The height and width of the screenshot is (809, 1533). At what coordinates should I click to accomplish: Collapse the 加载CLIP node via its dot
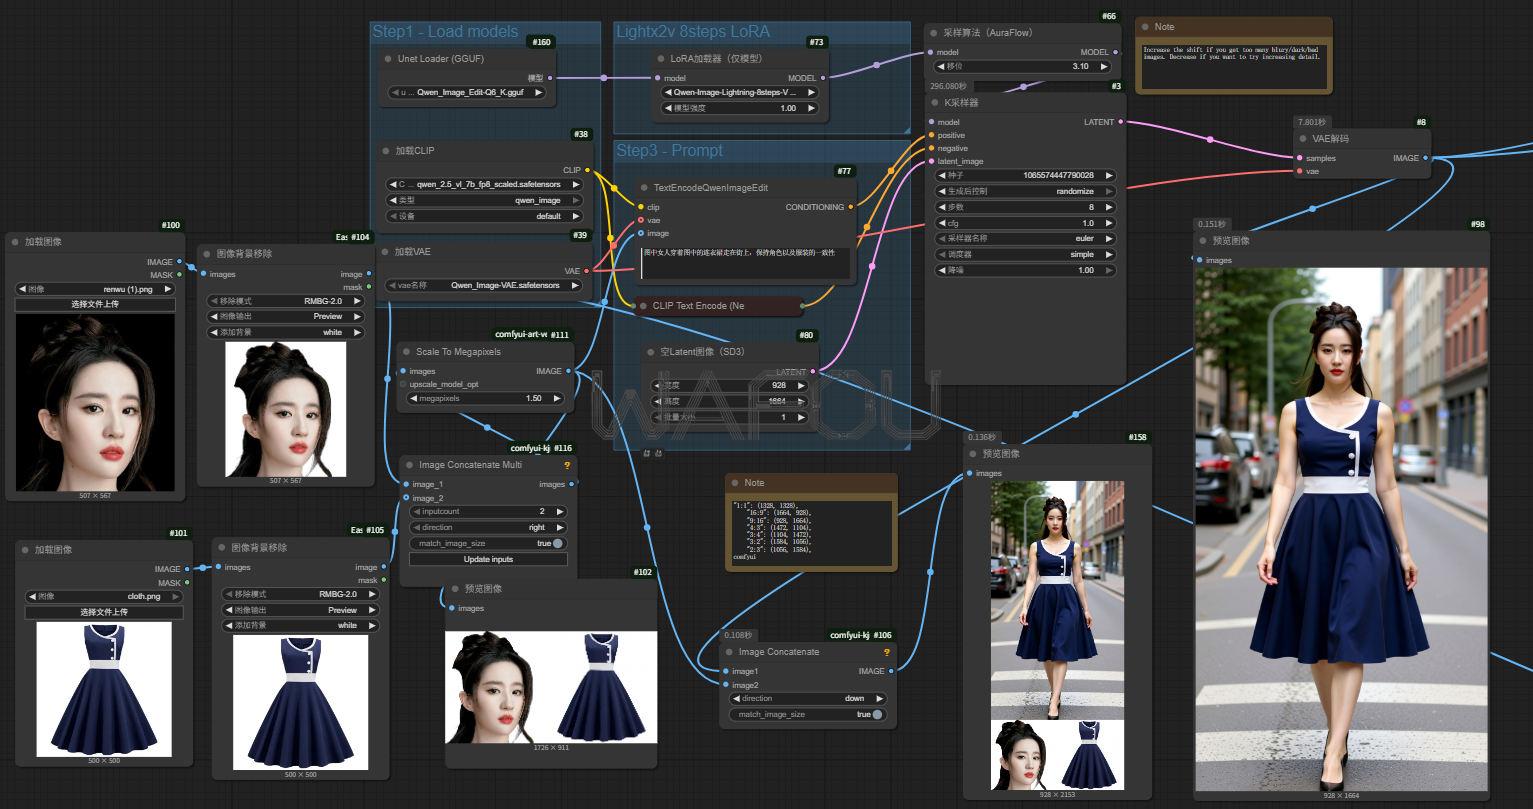point(386,151)
